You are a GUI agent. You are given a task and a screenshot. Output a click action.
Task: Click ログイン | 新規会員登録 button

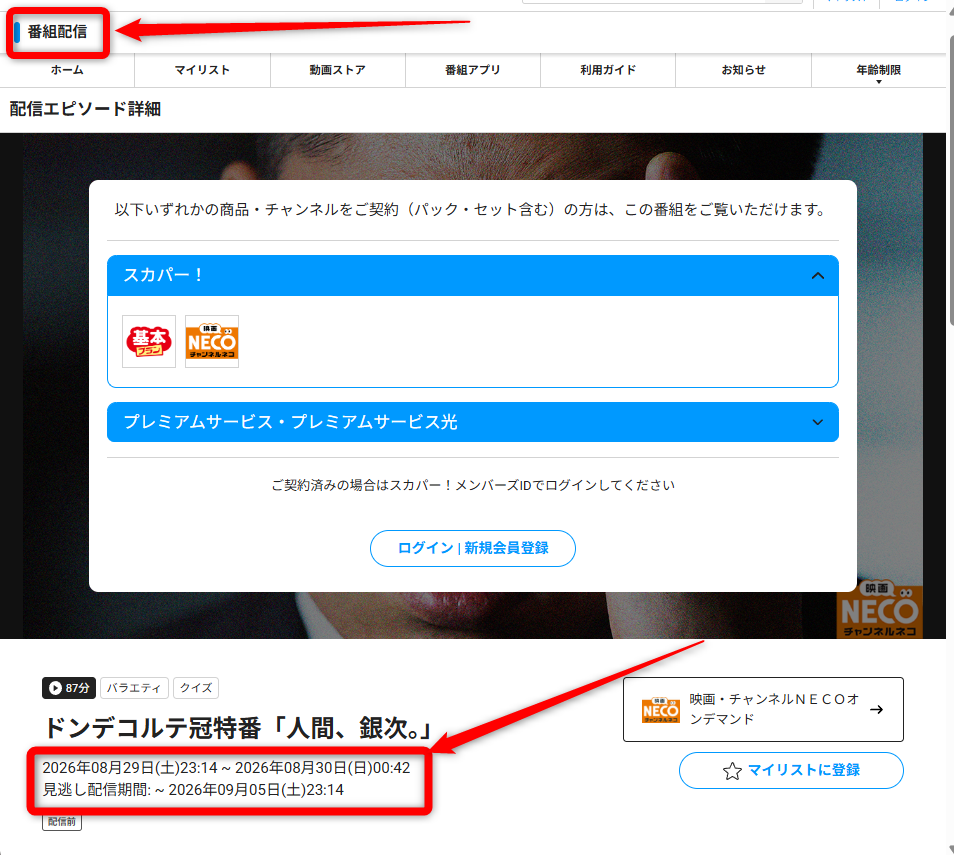click(x=473, y=548)
